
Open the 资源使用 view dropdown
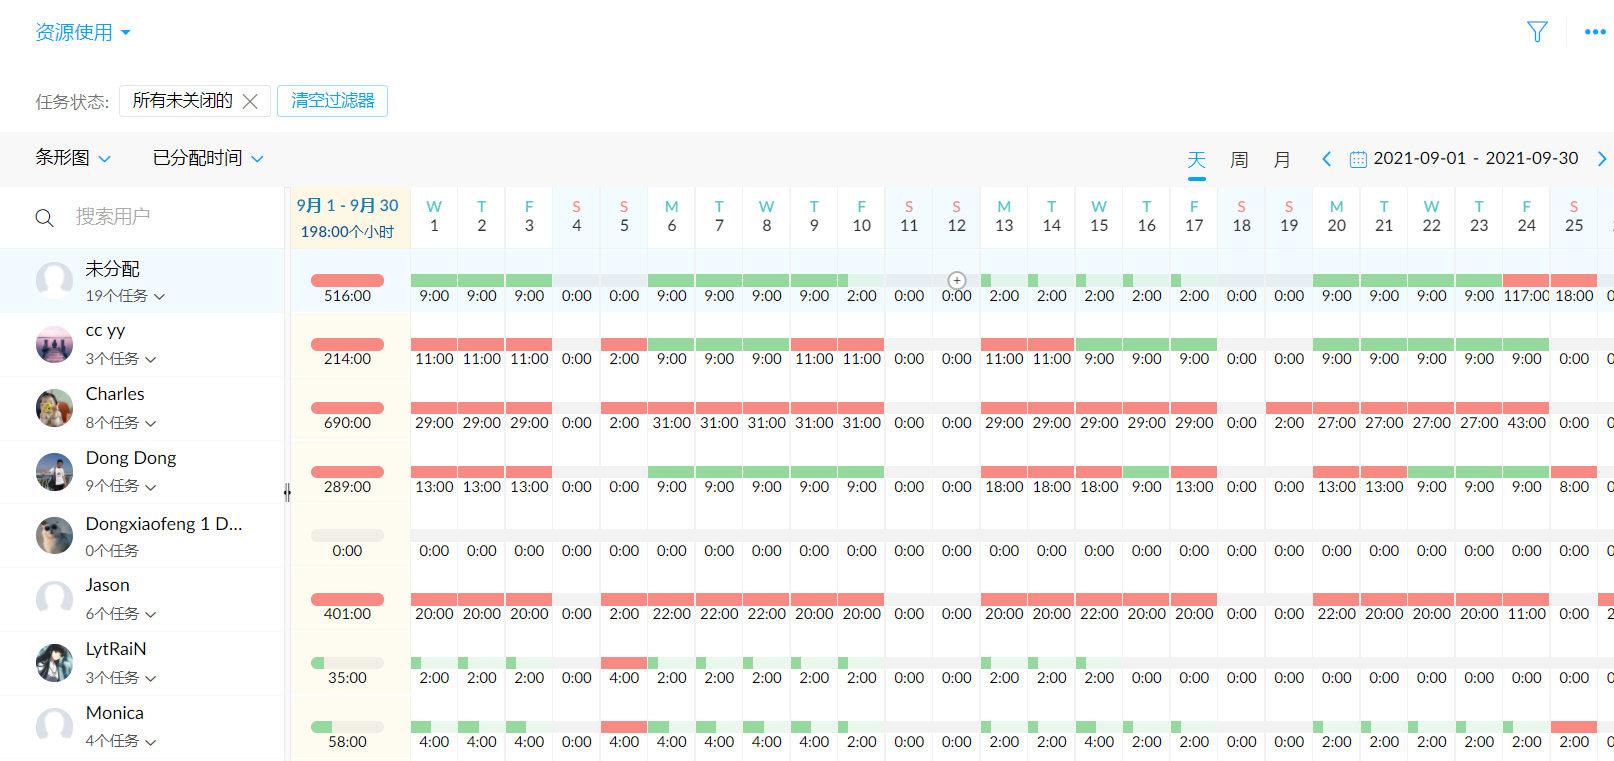point(83,33)
